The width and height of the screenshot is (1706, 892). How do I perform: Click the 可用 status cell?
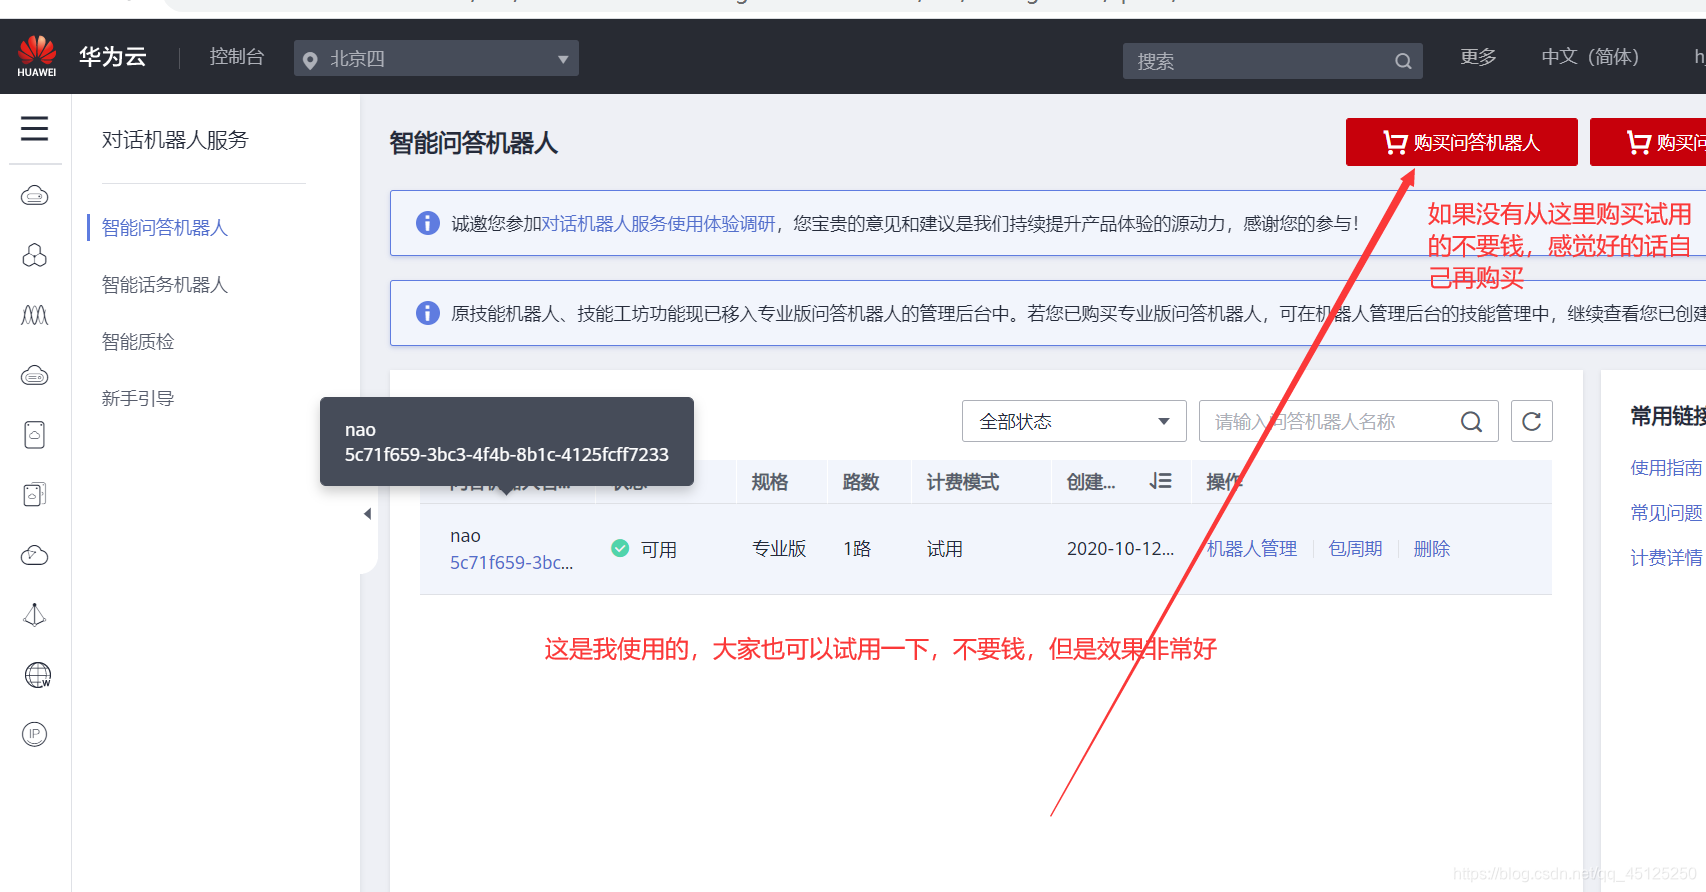pos(644,549)
